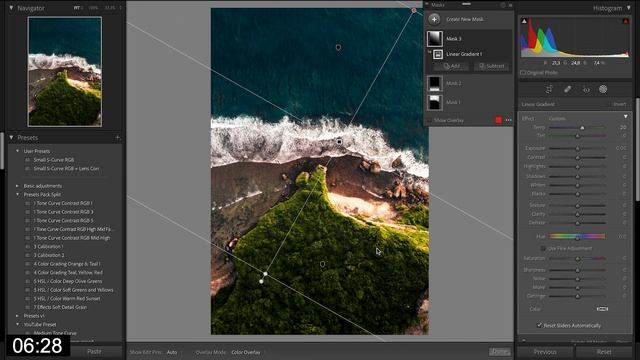Click the Temp slider handle

(582, 128)
